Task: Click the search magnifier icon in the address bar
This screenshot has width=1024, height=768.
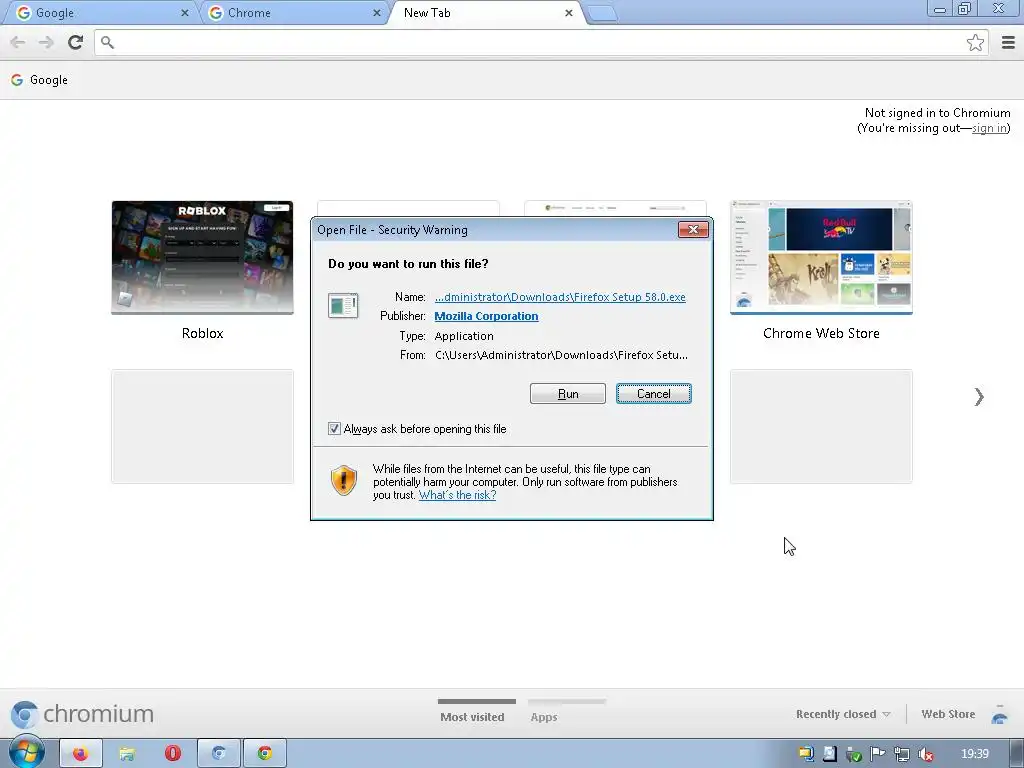Action: pos(108,42)
